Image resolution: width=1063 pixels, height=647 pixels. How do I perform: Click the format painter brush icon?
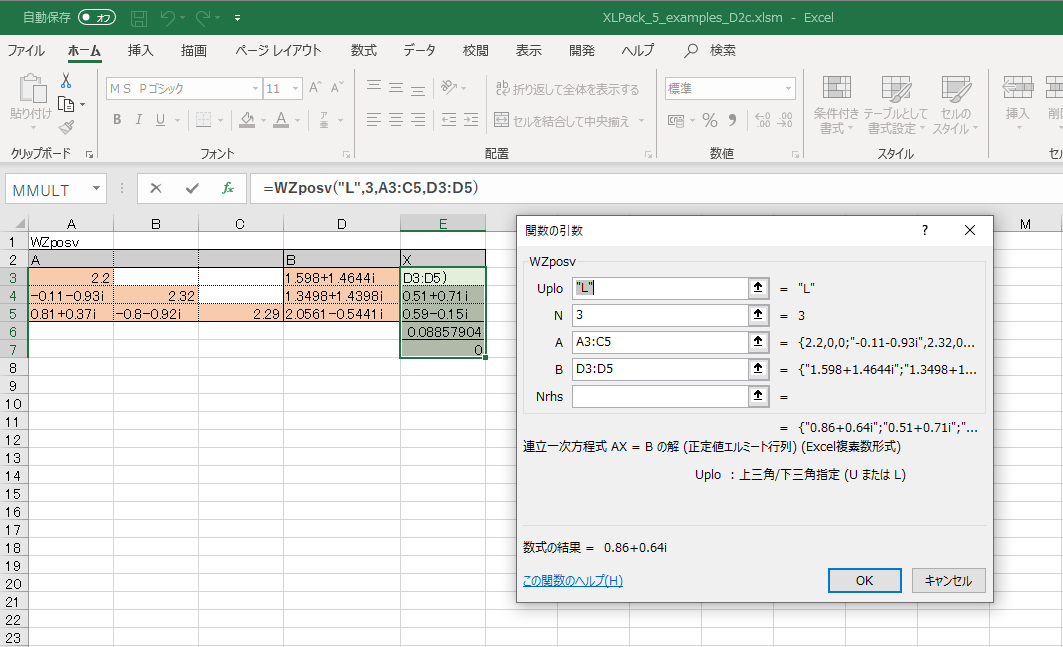click(66, 127)
